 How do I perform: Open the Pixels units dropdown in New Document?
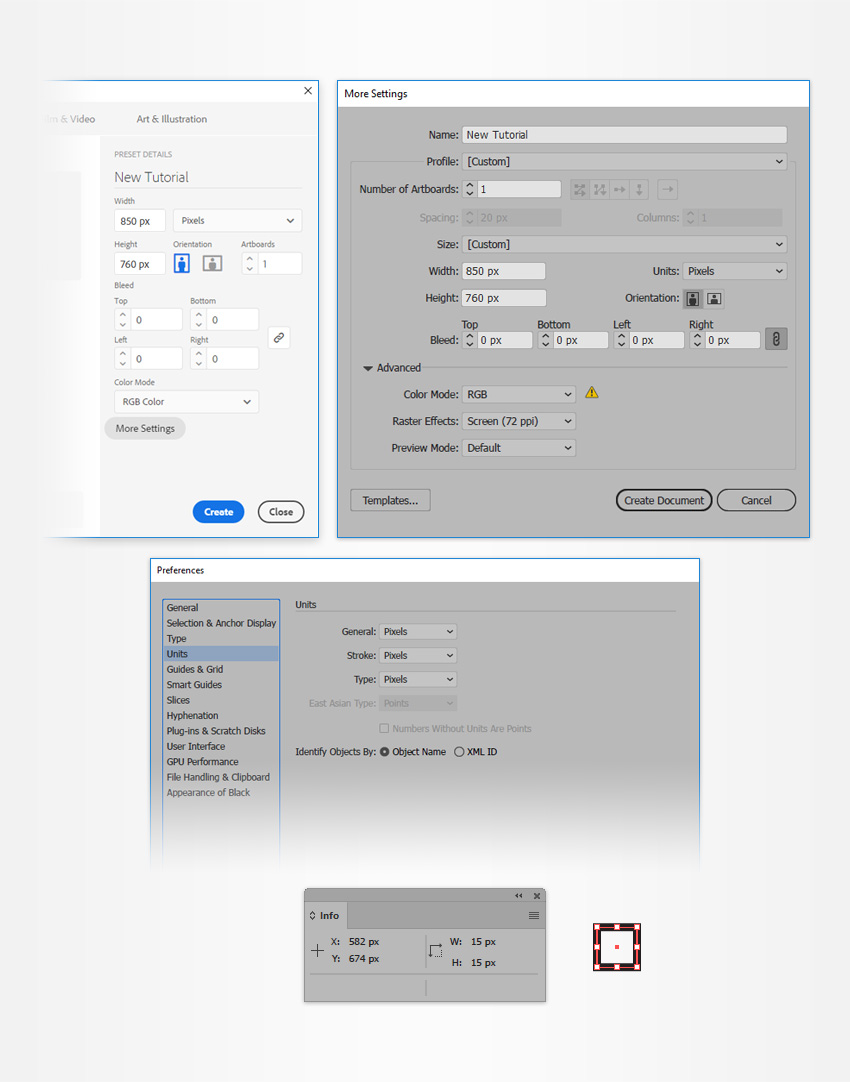click(237, 221)
